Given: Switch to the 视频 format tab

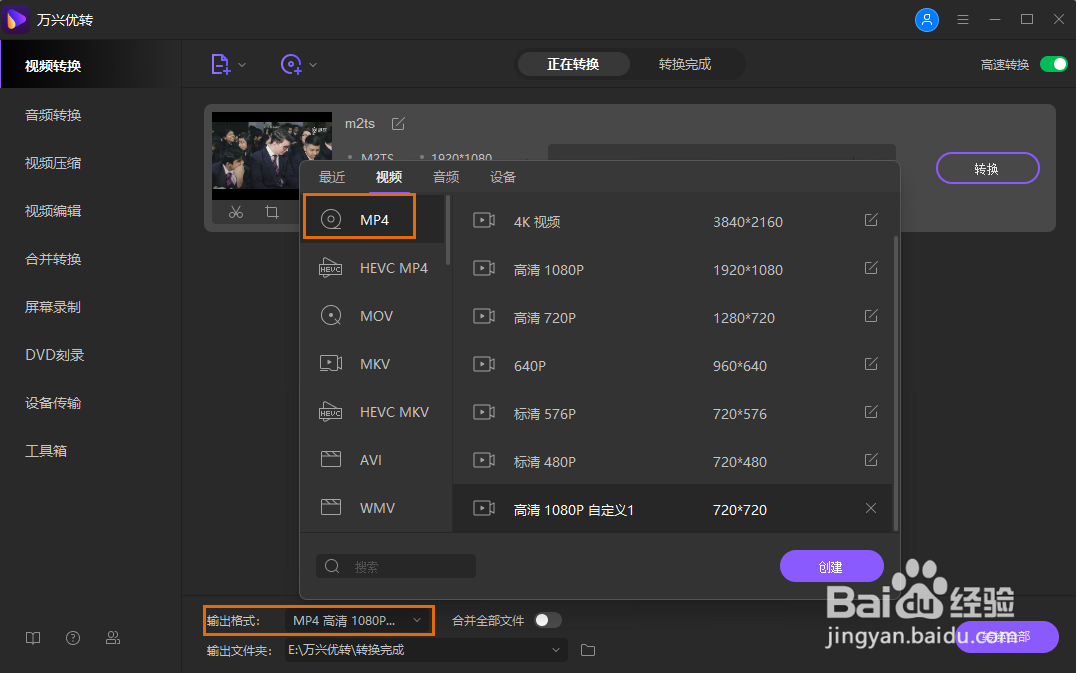Looking at the screenshot, I should tap(388, 178).
